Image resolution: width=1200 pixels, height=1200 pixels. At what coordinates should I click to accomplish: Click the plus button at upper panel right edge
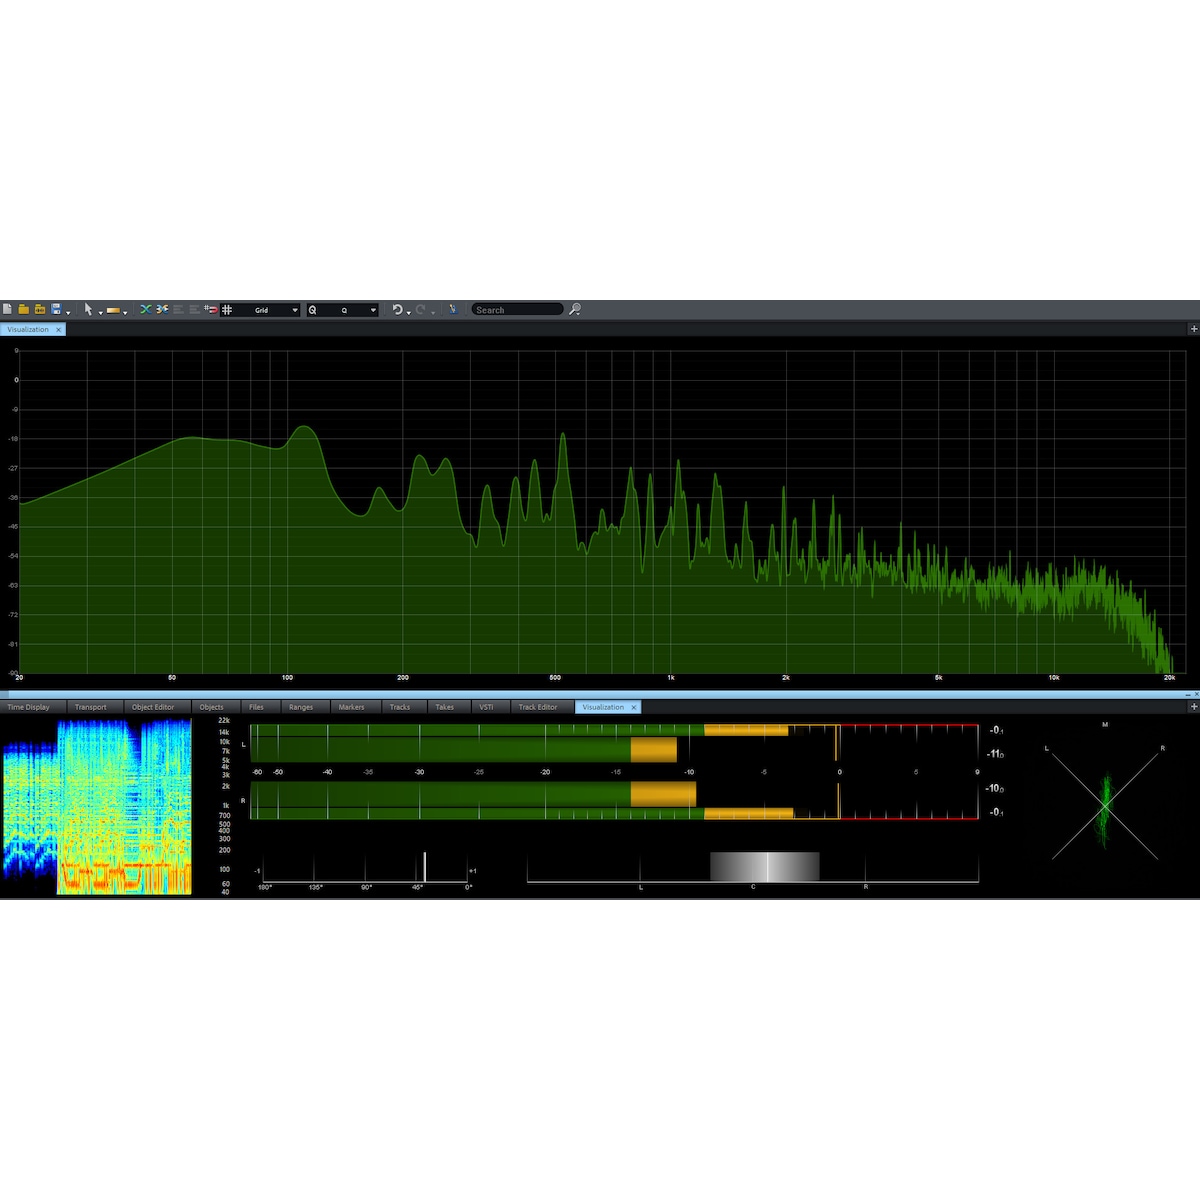point(1193,329)
